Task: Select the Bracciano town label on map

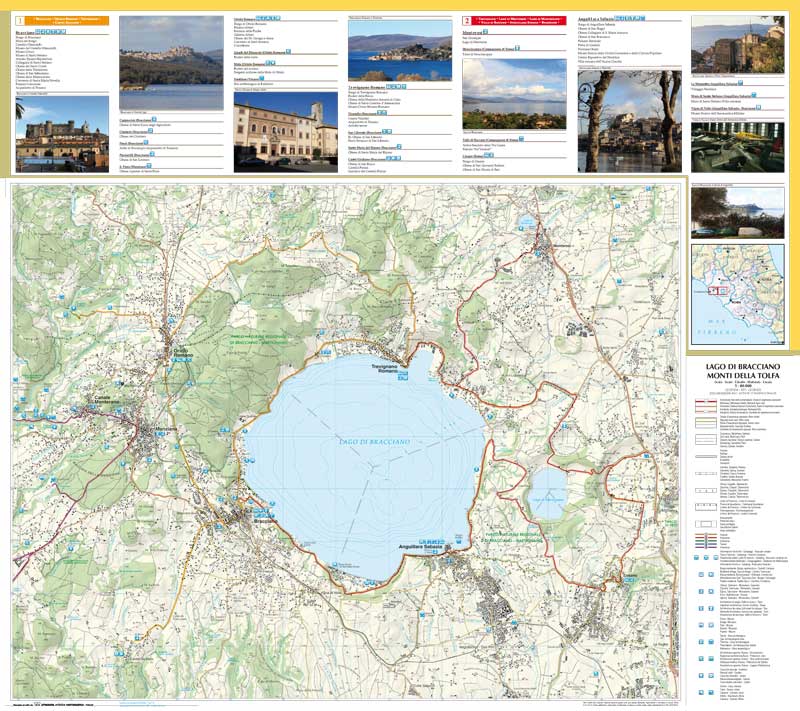Action: 265,522
